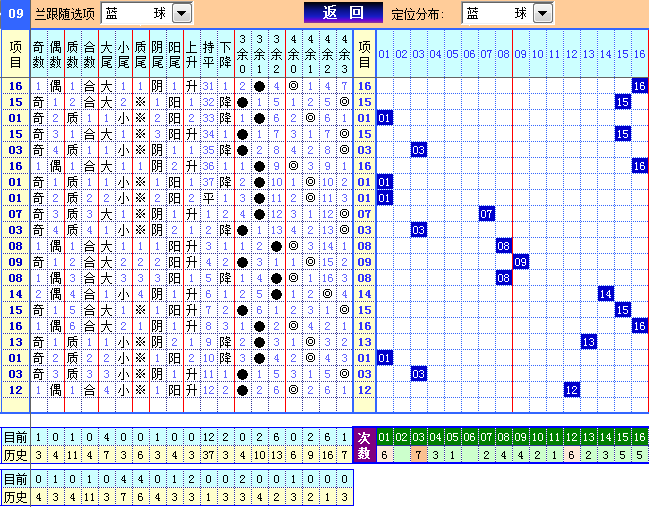Screen dimensions: 649x507
Task: Click green 01 header in 次数 row
Action: point(385,437)
